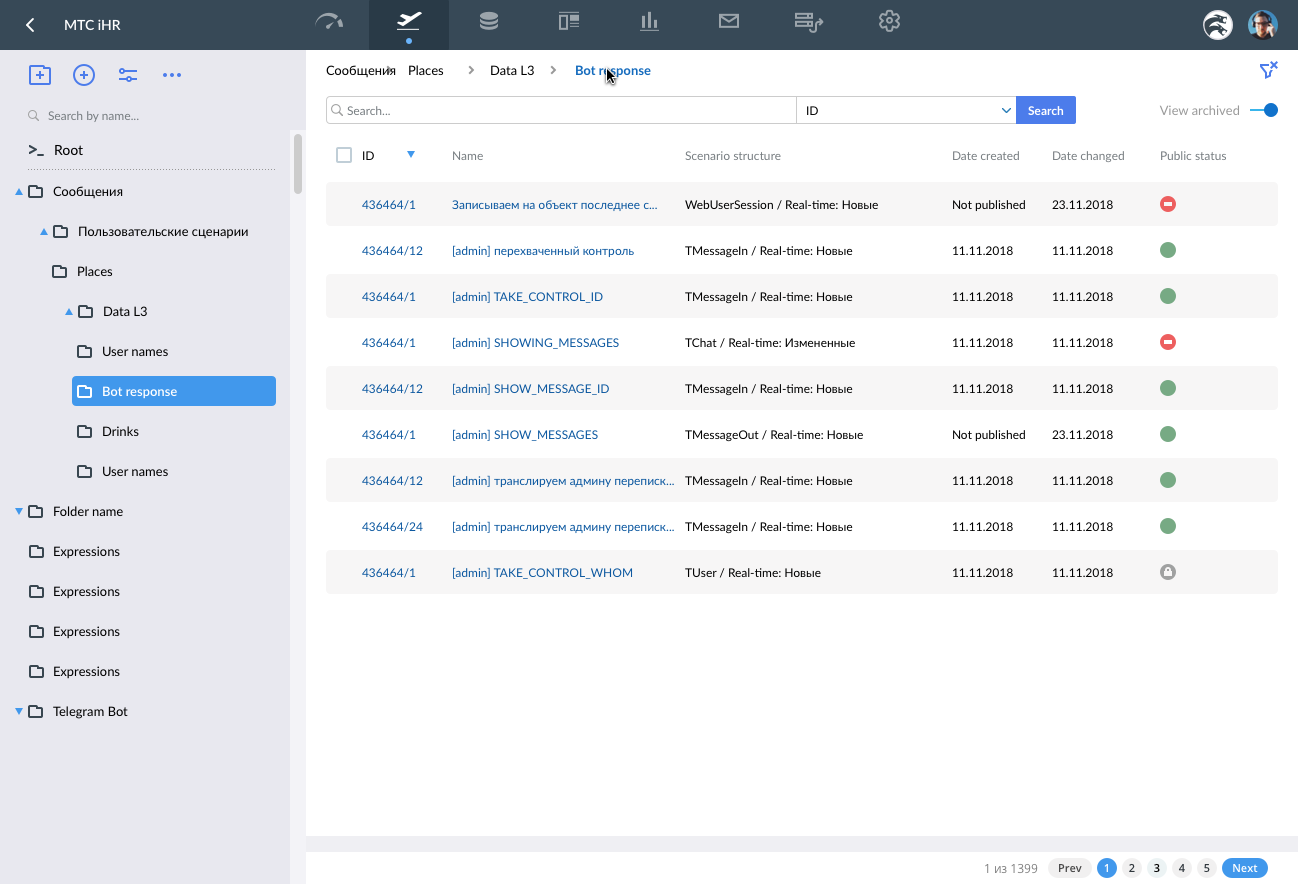Open scenario [admin] SHOWING_MESSAGES

[535, 343]
